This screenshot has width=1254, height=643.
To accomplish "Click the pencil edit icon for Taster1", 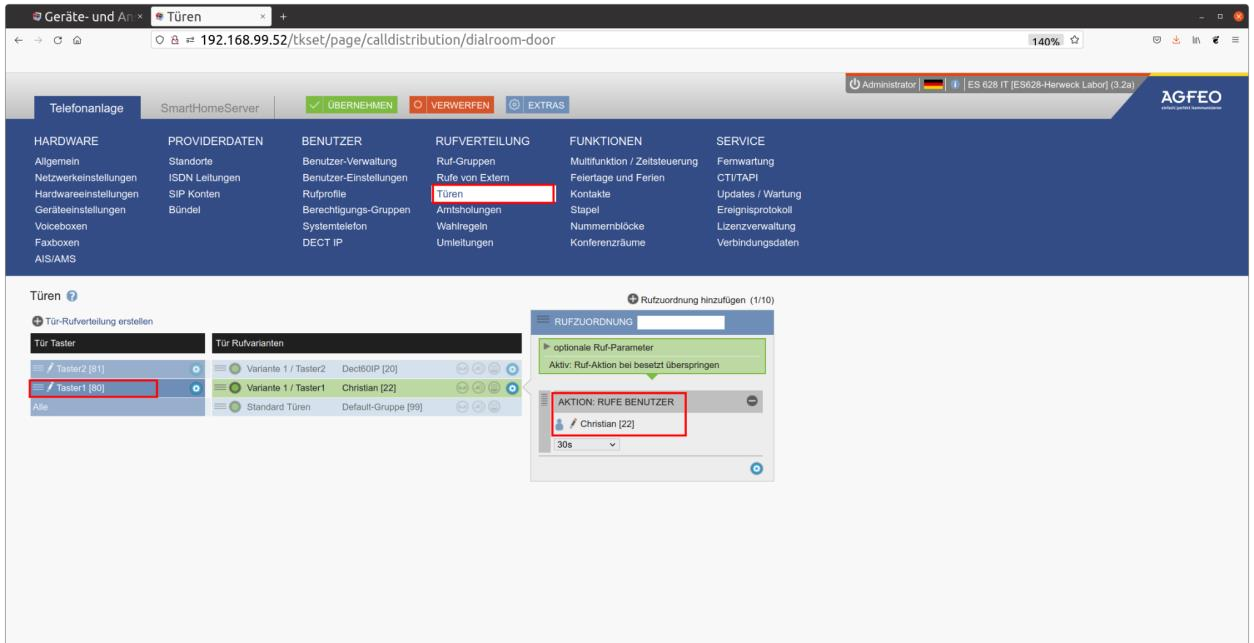I will [49, 388].
